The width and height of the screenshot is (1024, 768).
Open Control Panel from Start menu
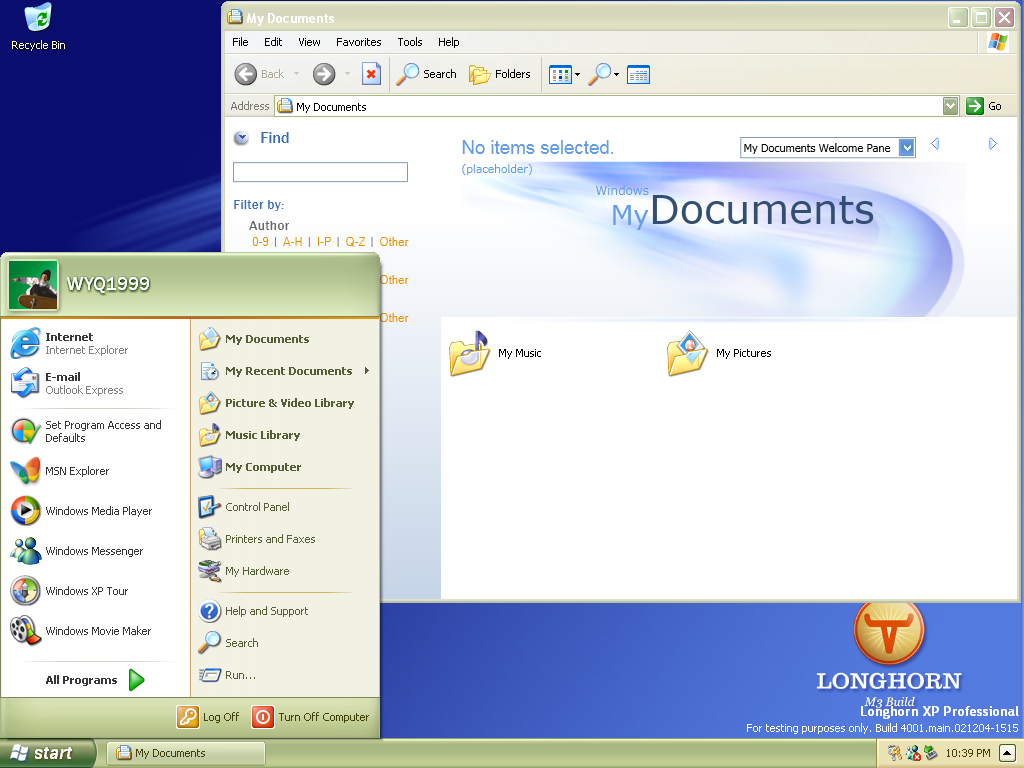pyautogui.click(x=256, y=507)
